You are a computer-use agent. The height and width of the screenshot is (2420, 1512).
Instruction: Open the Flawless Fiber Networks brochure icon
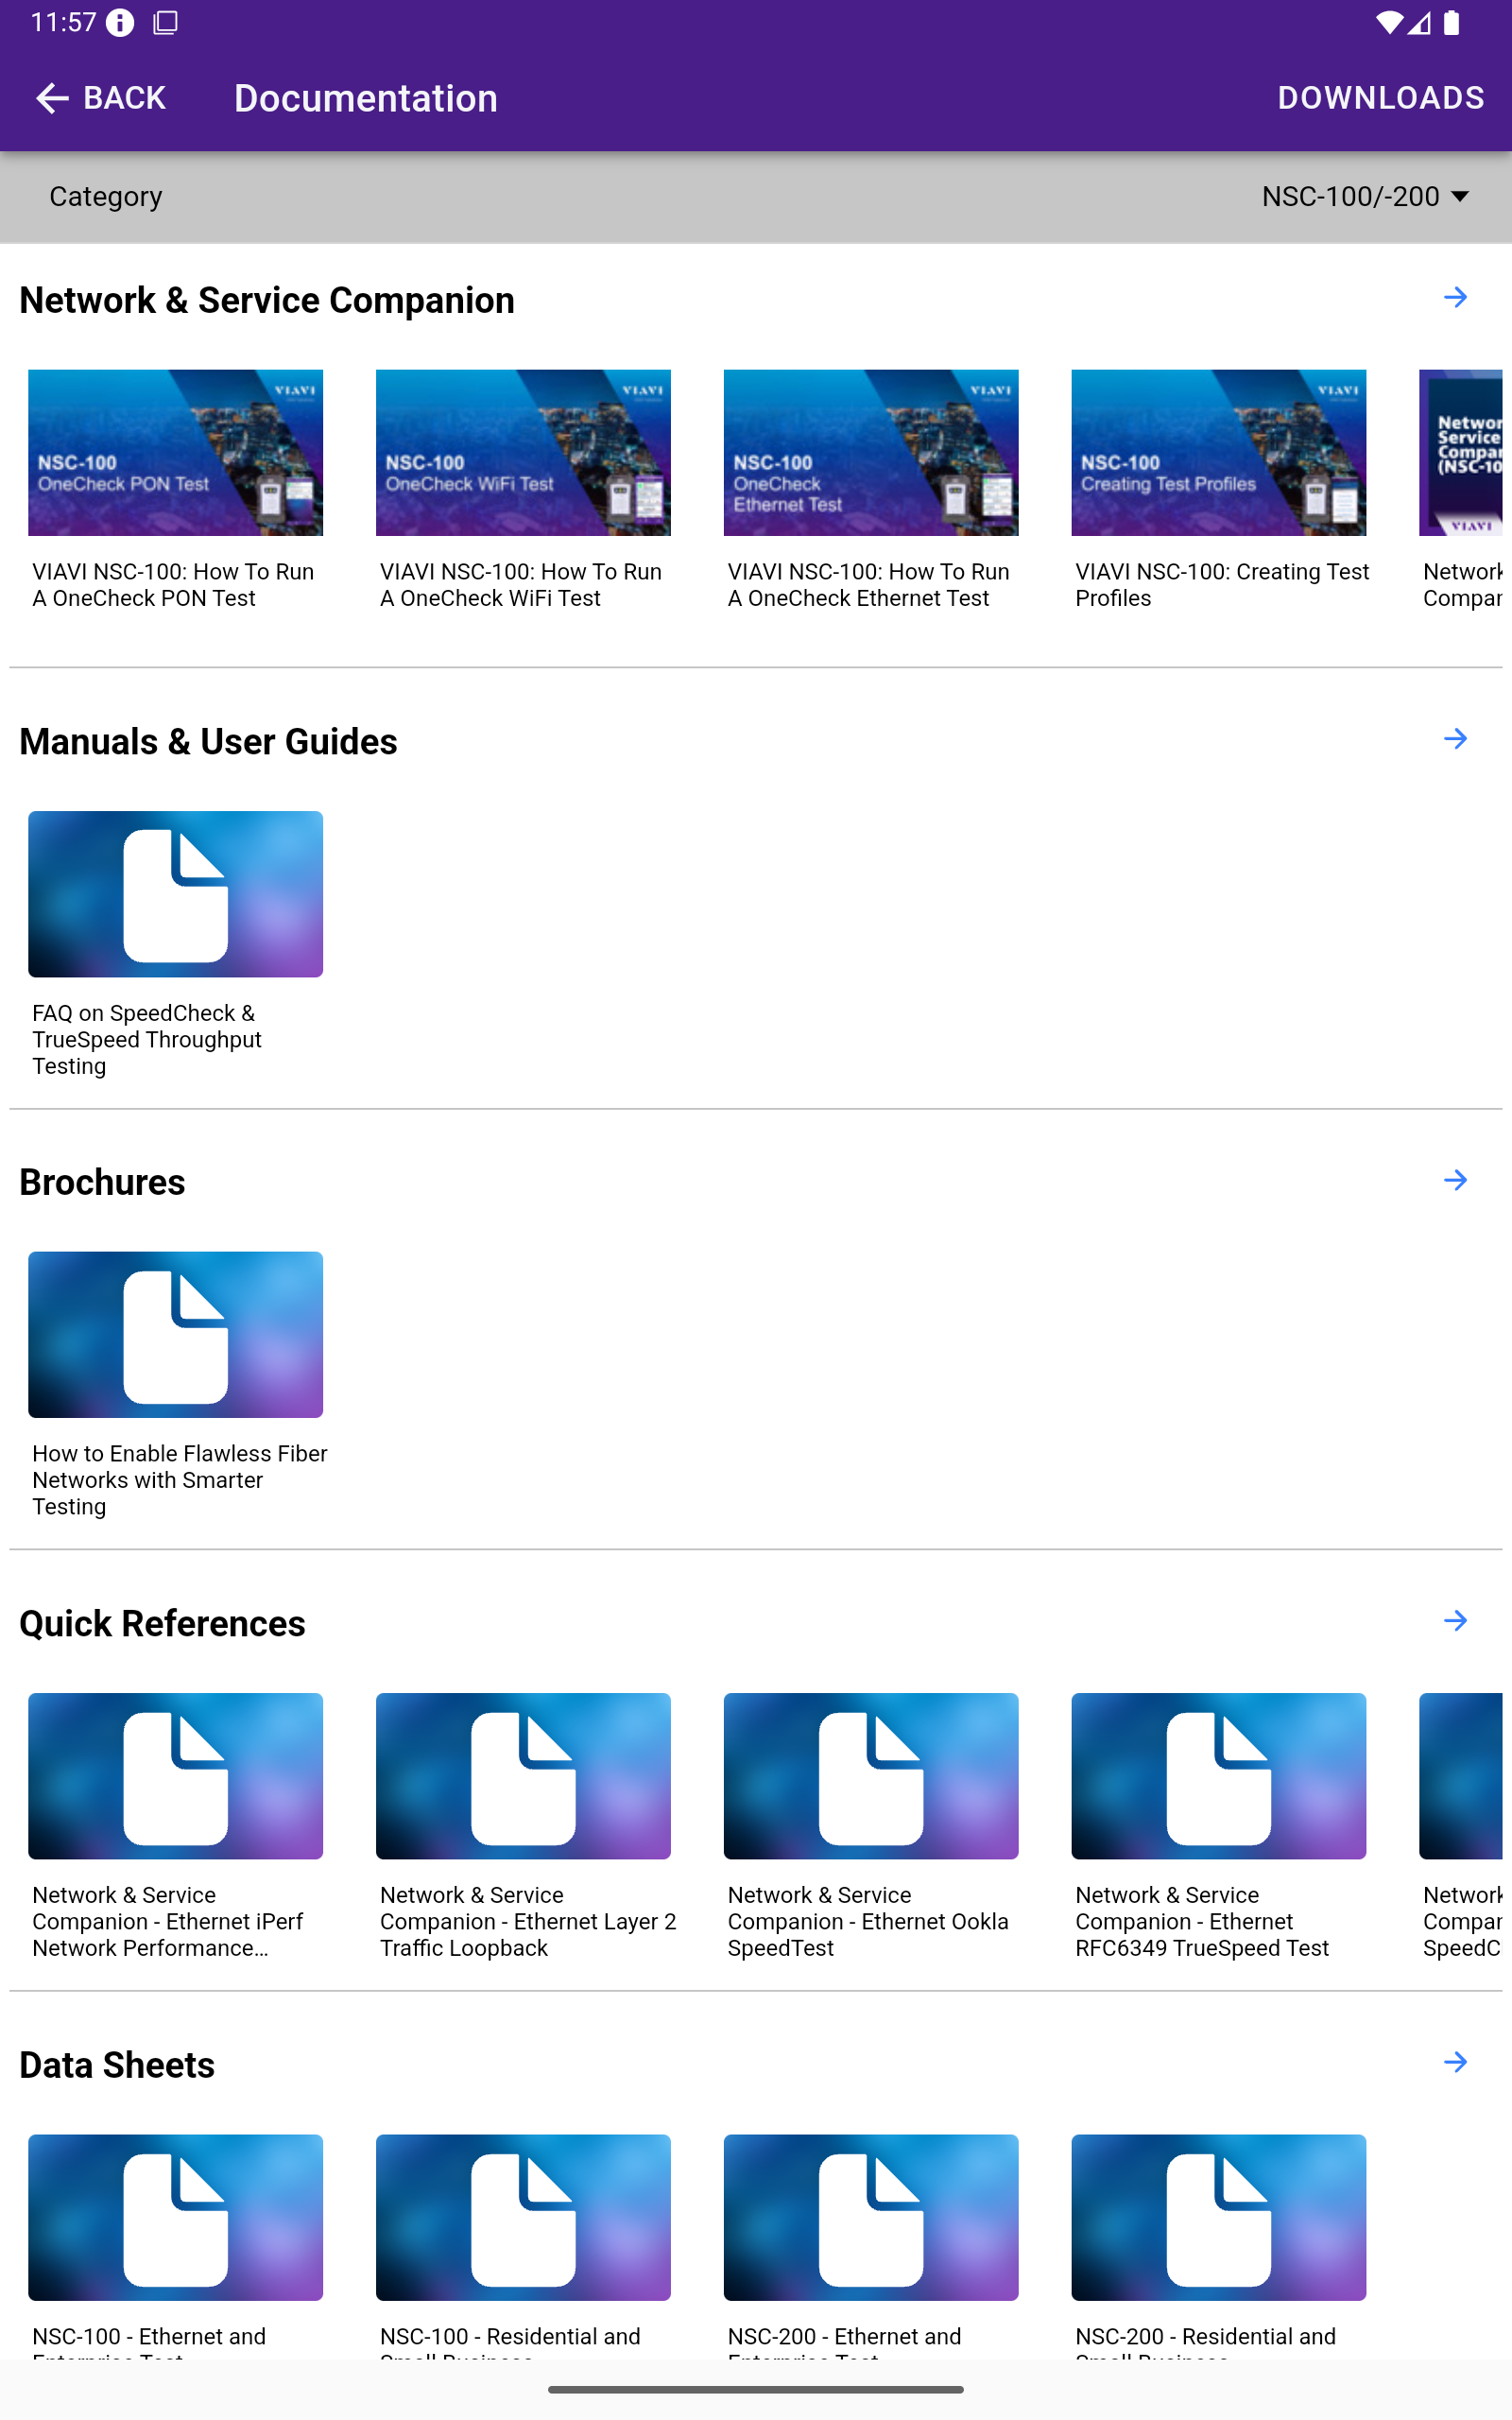pos(175,1334)
